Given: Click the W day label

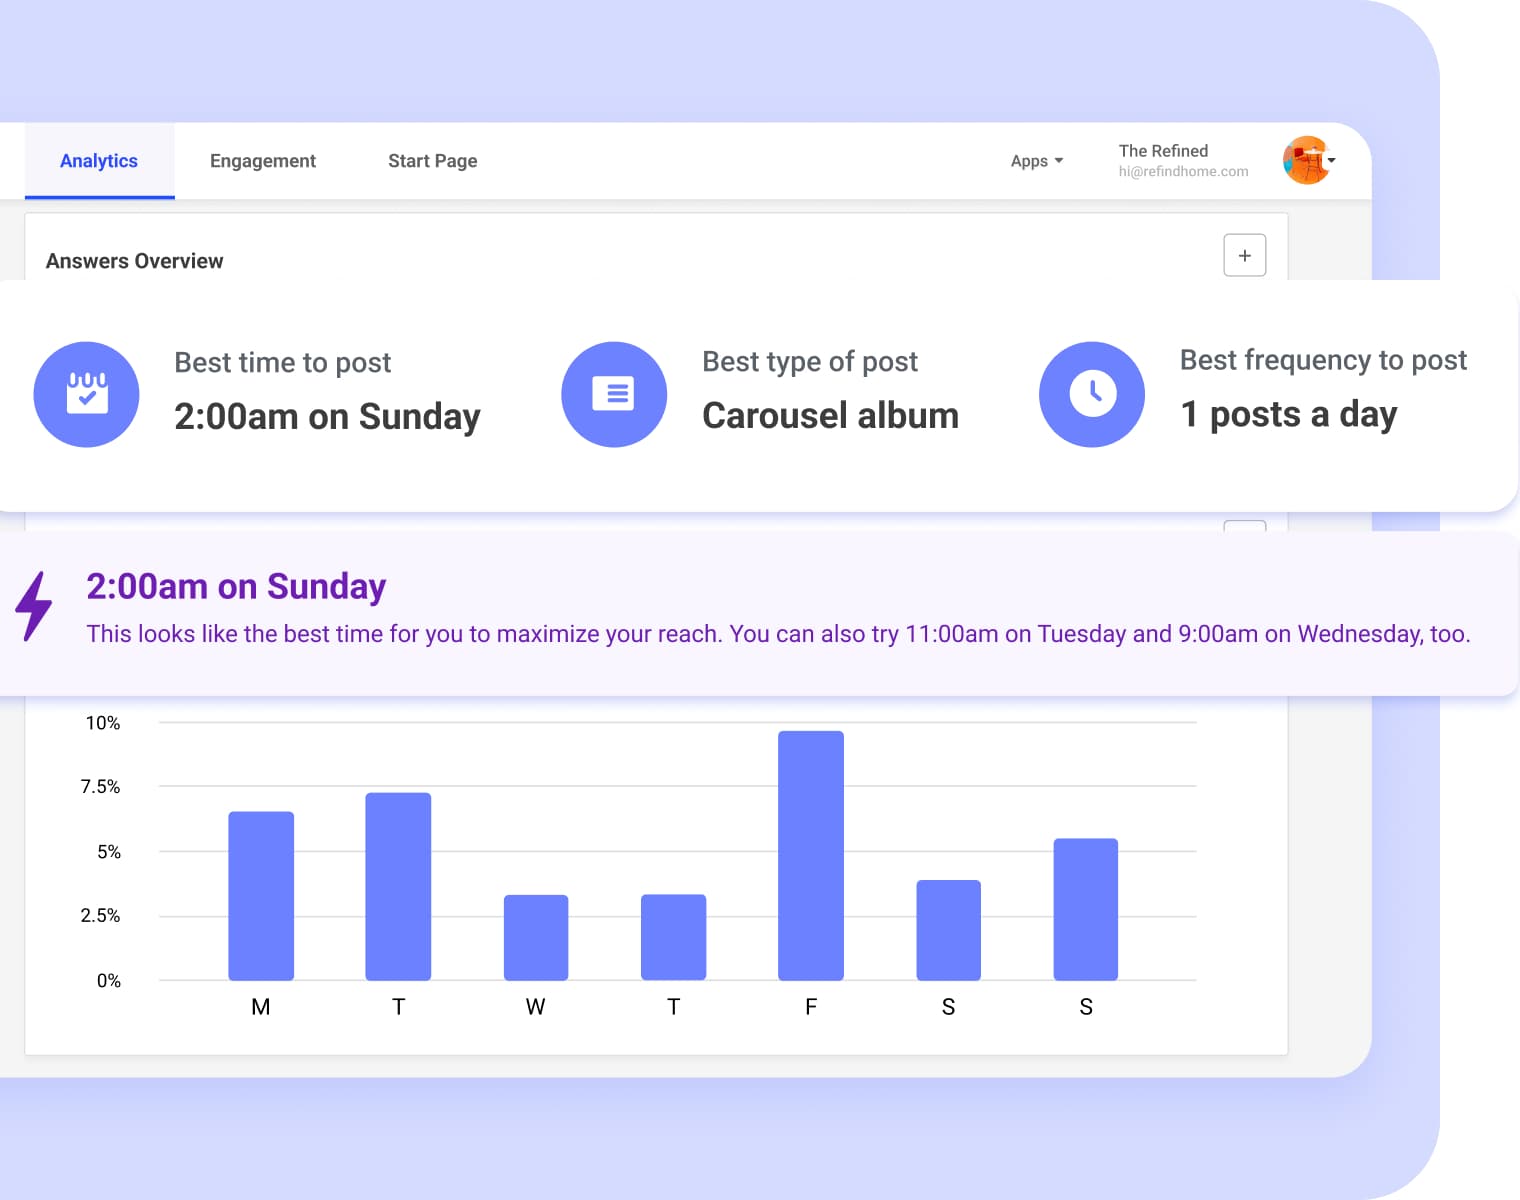Looking at the screenshot, I should tap(536, 1007).
